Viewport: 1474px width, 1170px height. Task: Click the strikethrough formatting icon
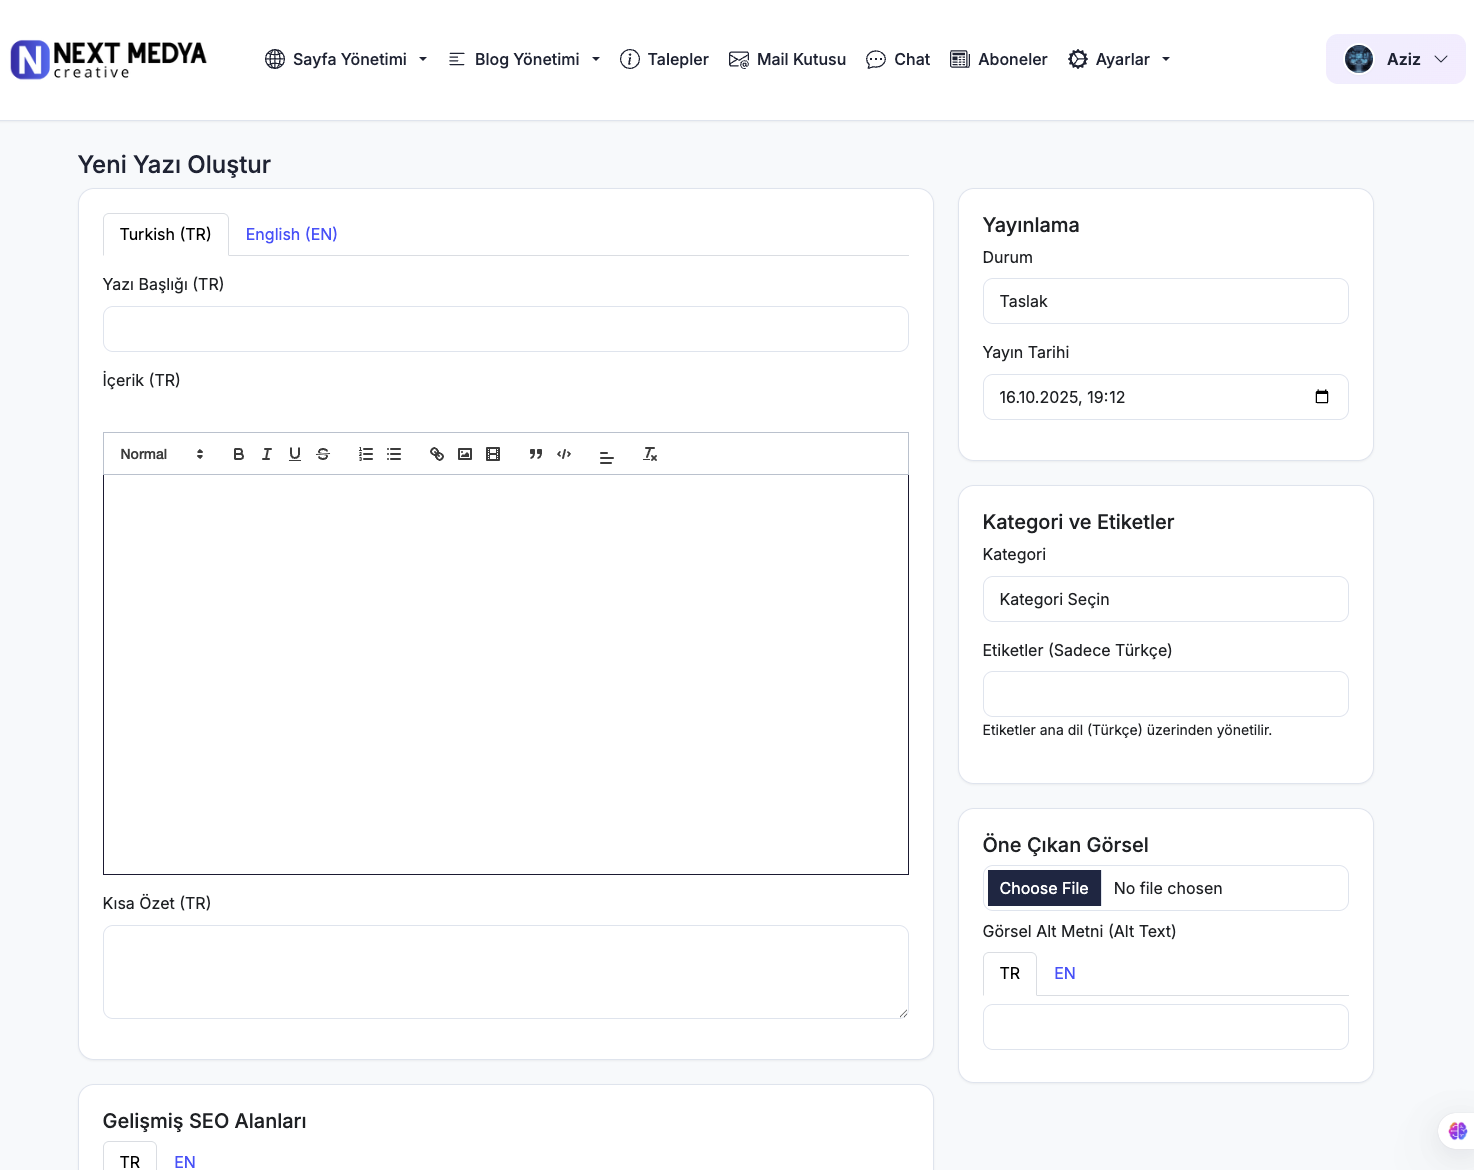(323, 454)
